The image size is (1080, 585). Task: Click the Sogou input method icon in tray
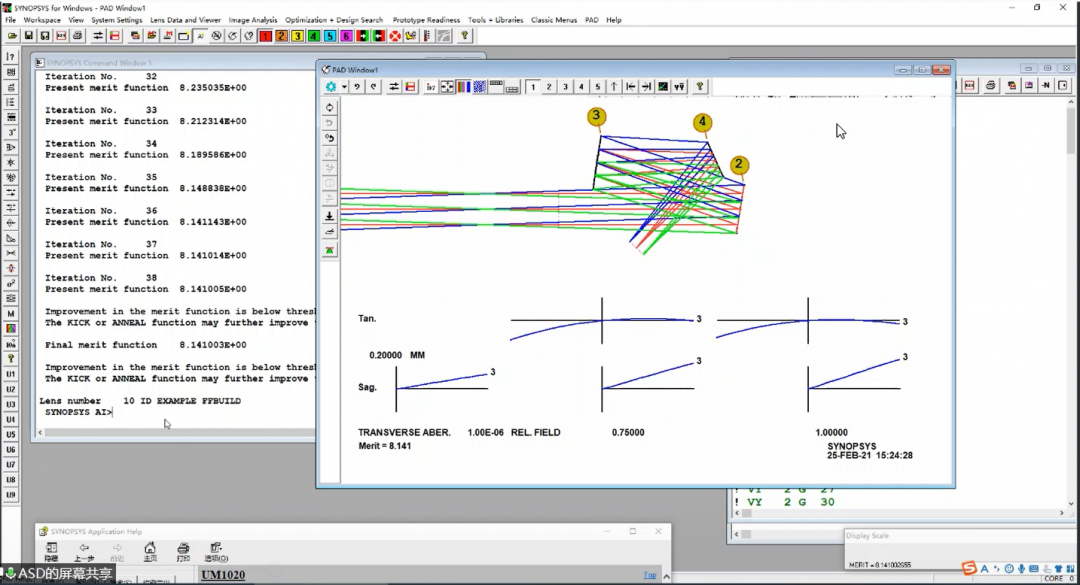[969, 568]
